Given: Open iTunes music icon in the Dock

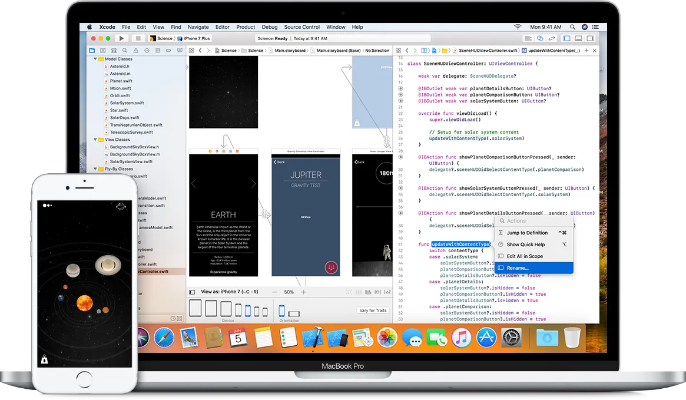Looking at the screenshot, I should tap(461, 337).
